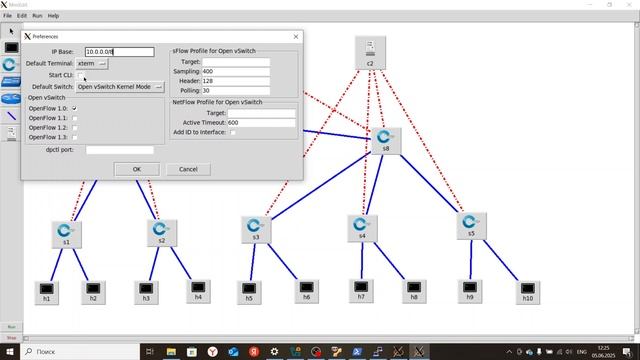Click the horizontal scrollbar below the canvas

[x=329, y=338]
